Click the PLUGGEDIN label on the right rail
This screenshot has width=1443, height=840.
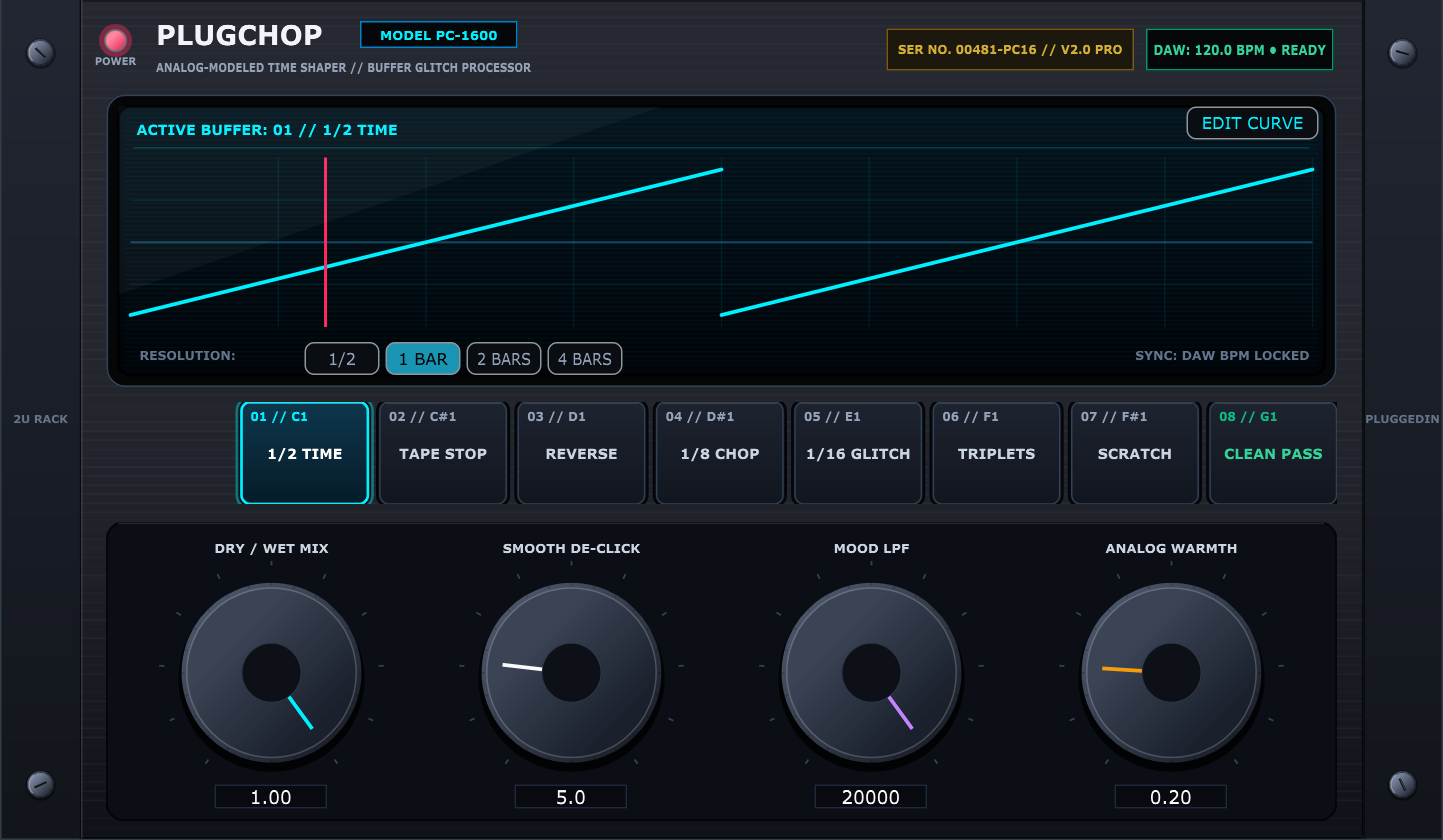click(x=1403, y=419)
